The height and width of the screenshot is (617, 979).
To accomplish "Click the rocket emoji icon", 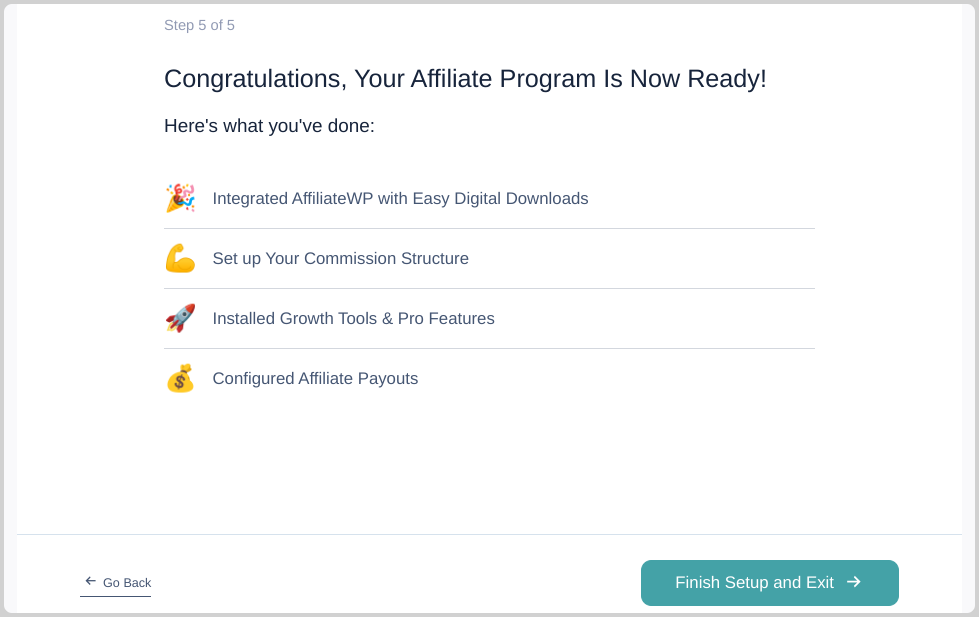I will (x=180, y=318).
